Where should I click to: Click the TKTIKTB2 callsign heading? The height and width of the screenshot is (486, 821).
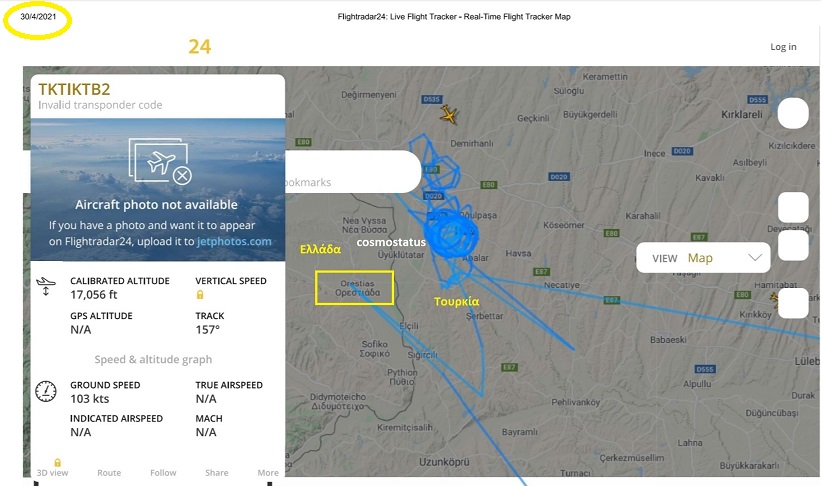point(74,89)
